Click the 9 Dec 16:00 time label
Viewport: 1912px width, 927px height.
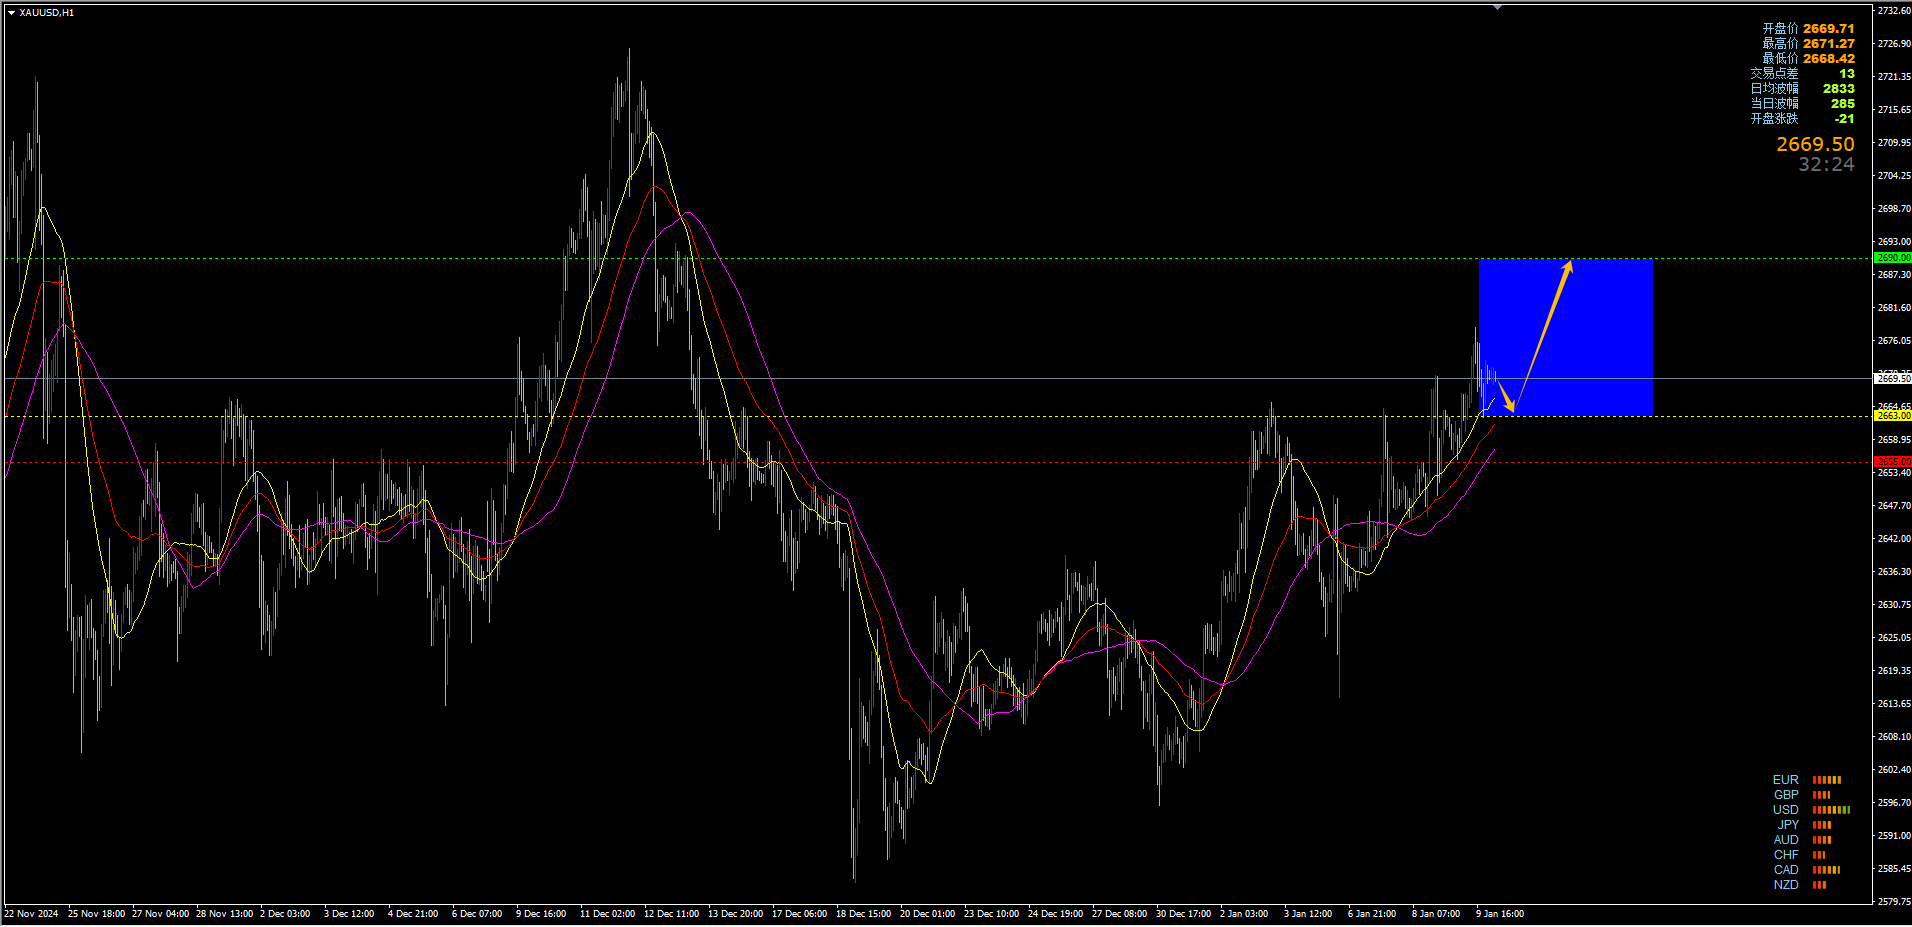541,914
